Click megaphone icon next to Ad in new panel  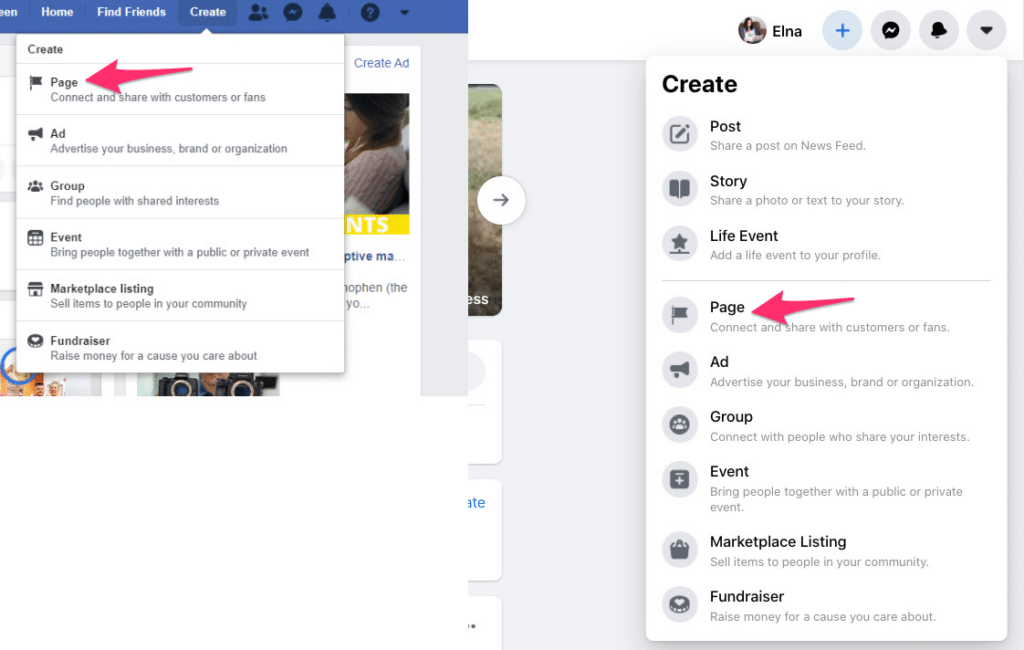679,370
